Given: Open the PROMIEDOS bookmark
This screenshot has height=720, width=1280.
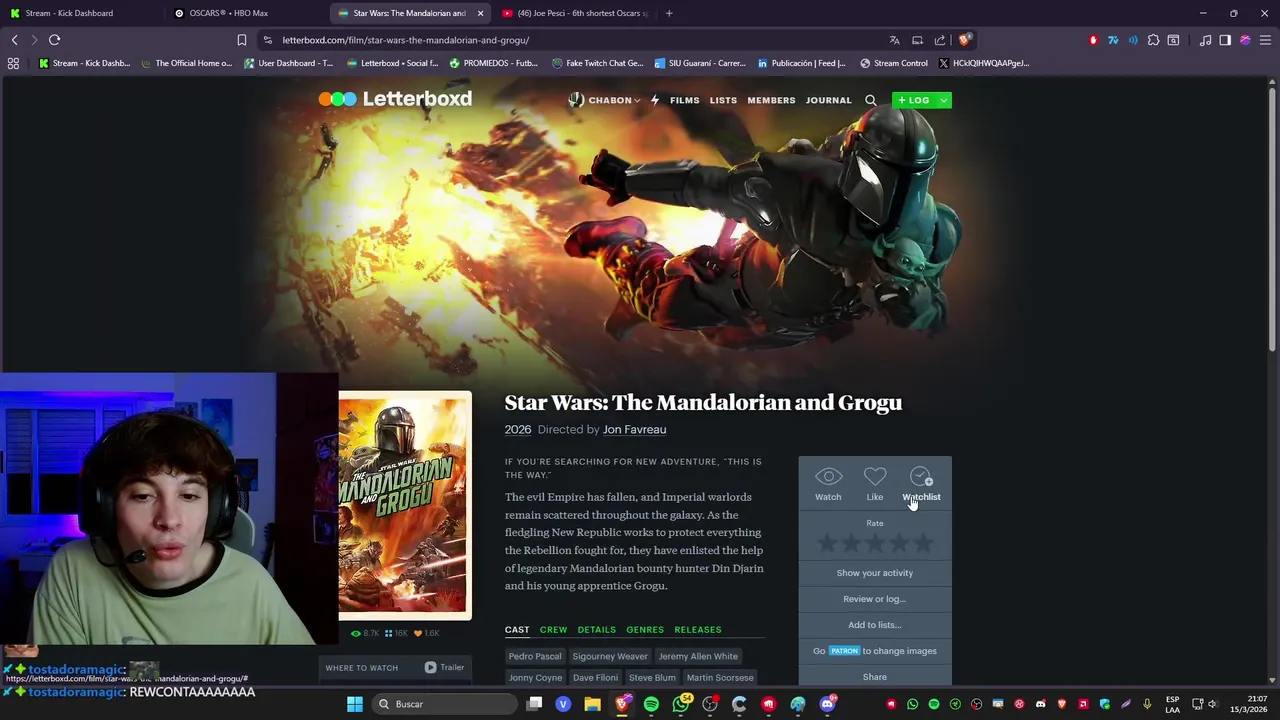Looking at the screenshot, I should click(494, 63).
